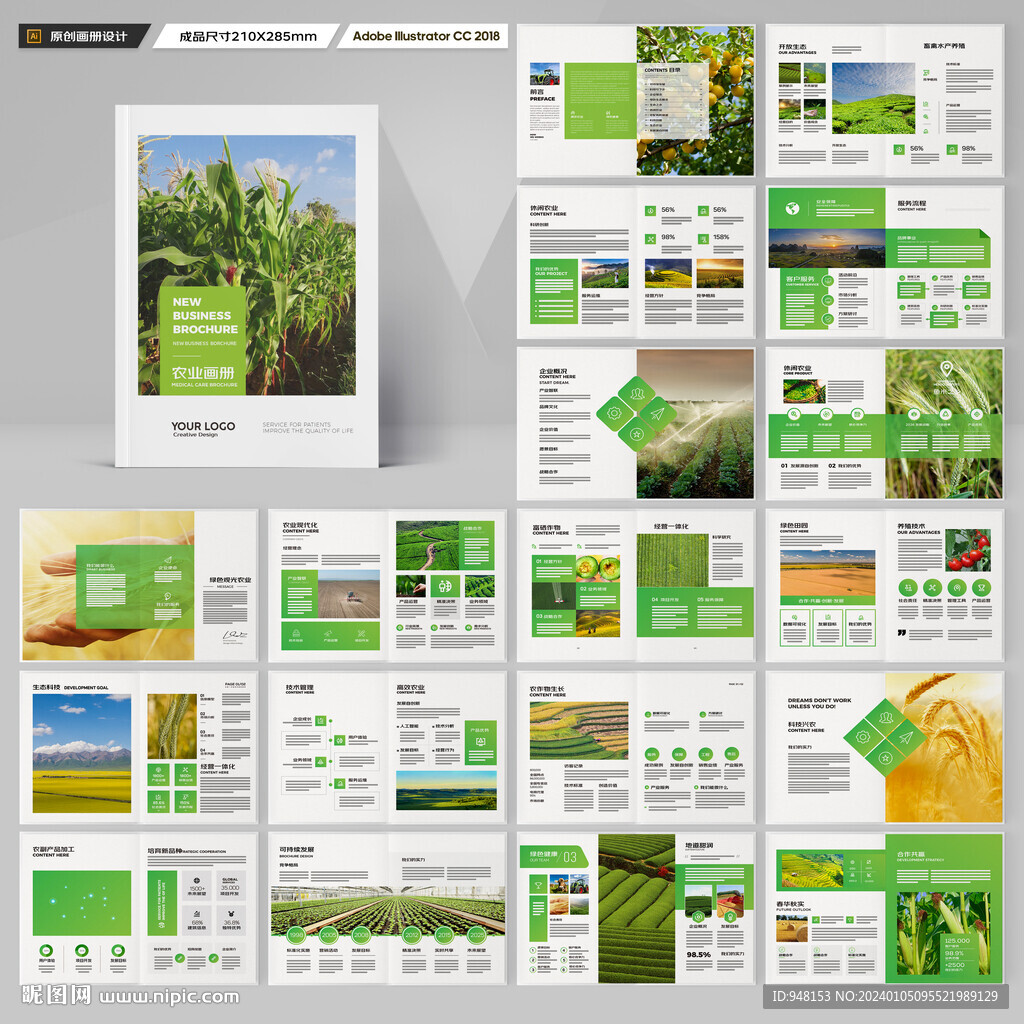This screenshot has width=1024, height=1024.
Task: Click the 前言 PREFACE heading
Action: coord(543,95)
